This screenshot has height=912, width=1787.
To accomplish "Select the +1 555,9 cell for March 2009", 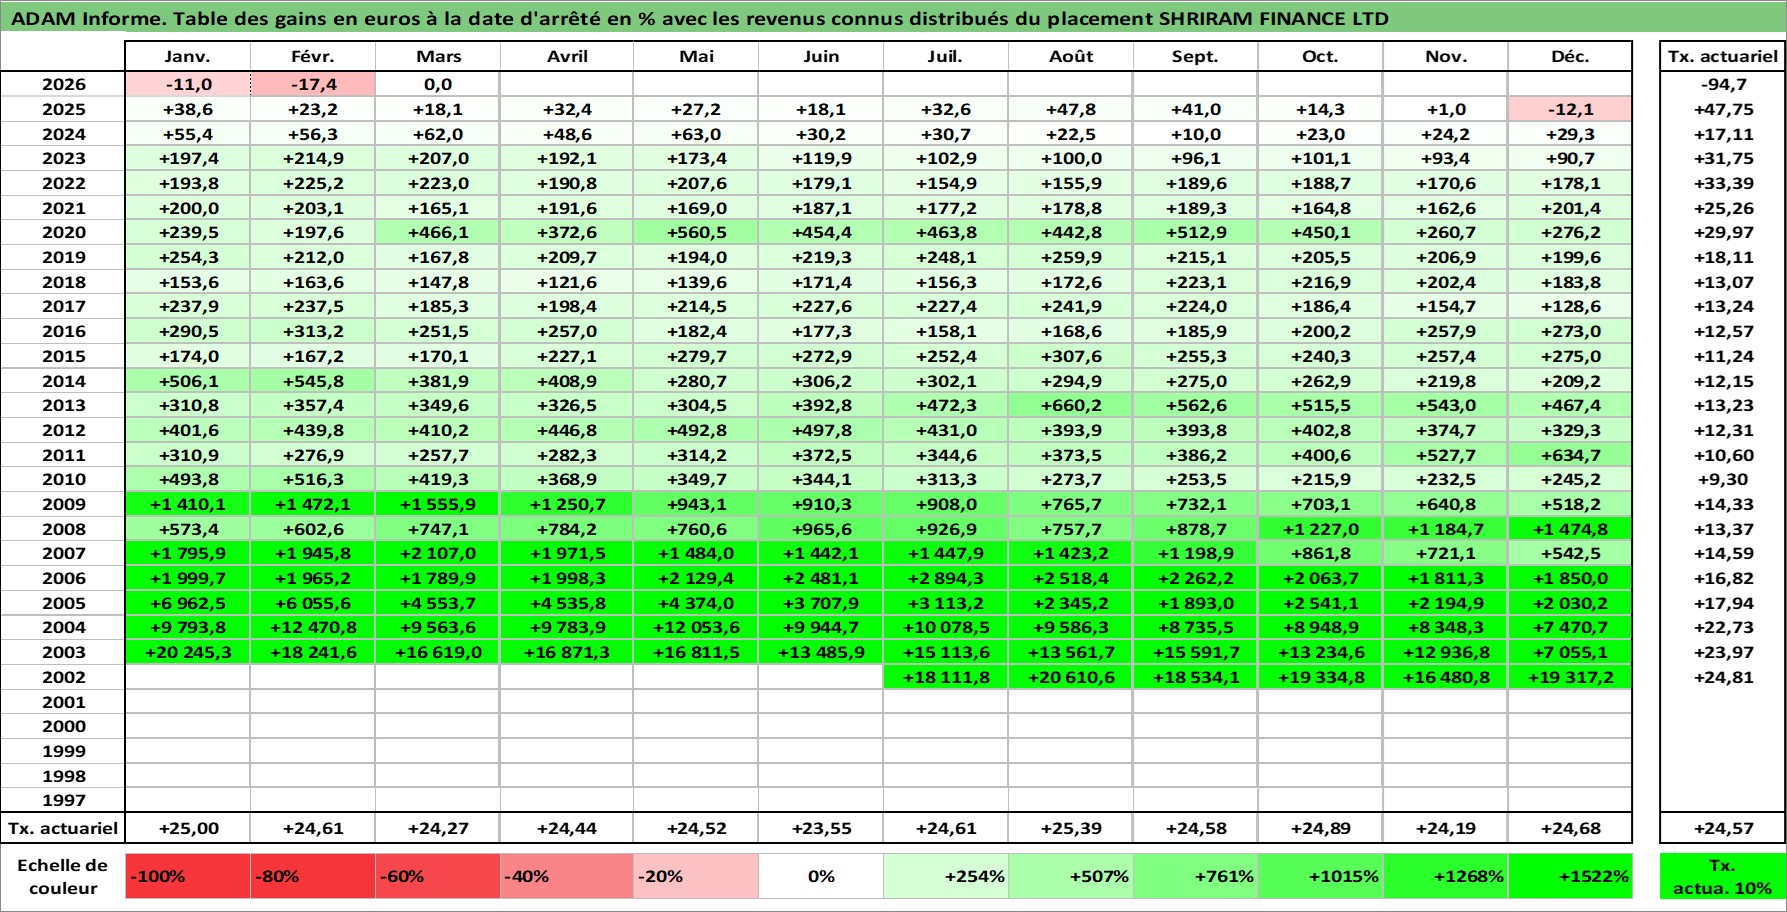I will (x=438, y=504).
